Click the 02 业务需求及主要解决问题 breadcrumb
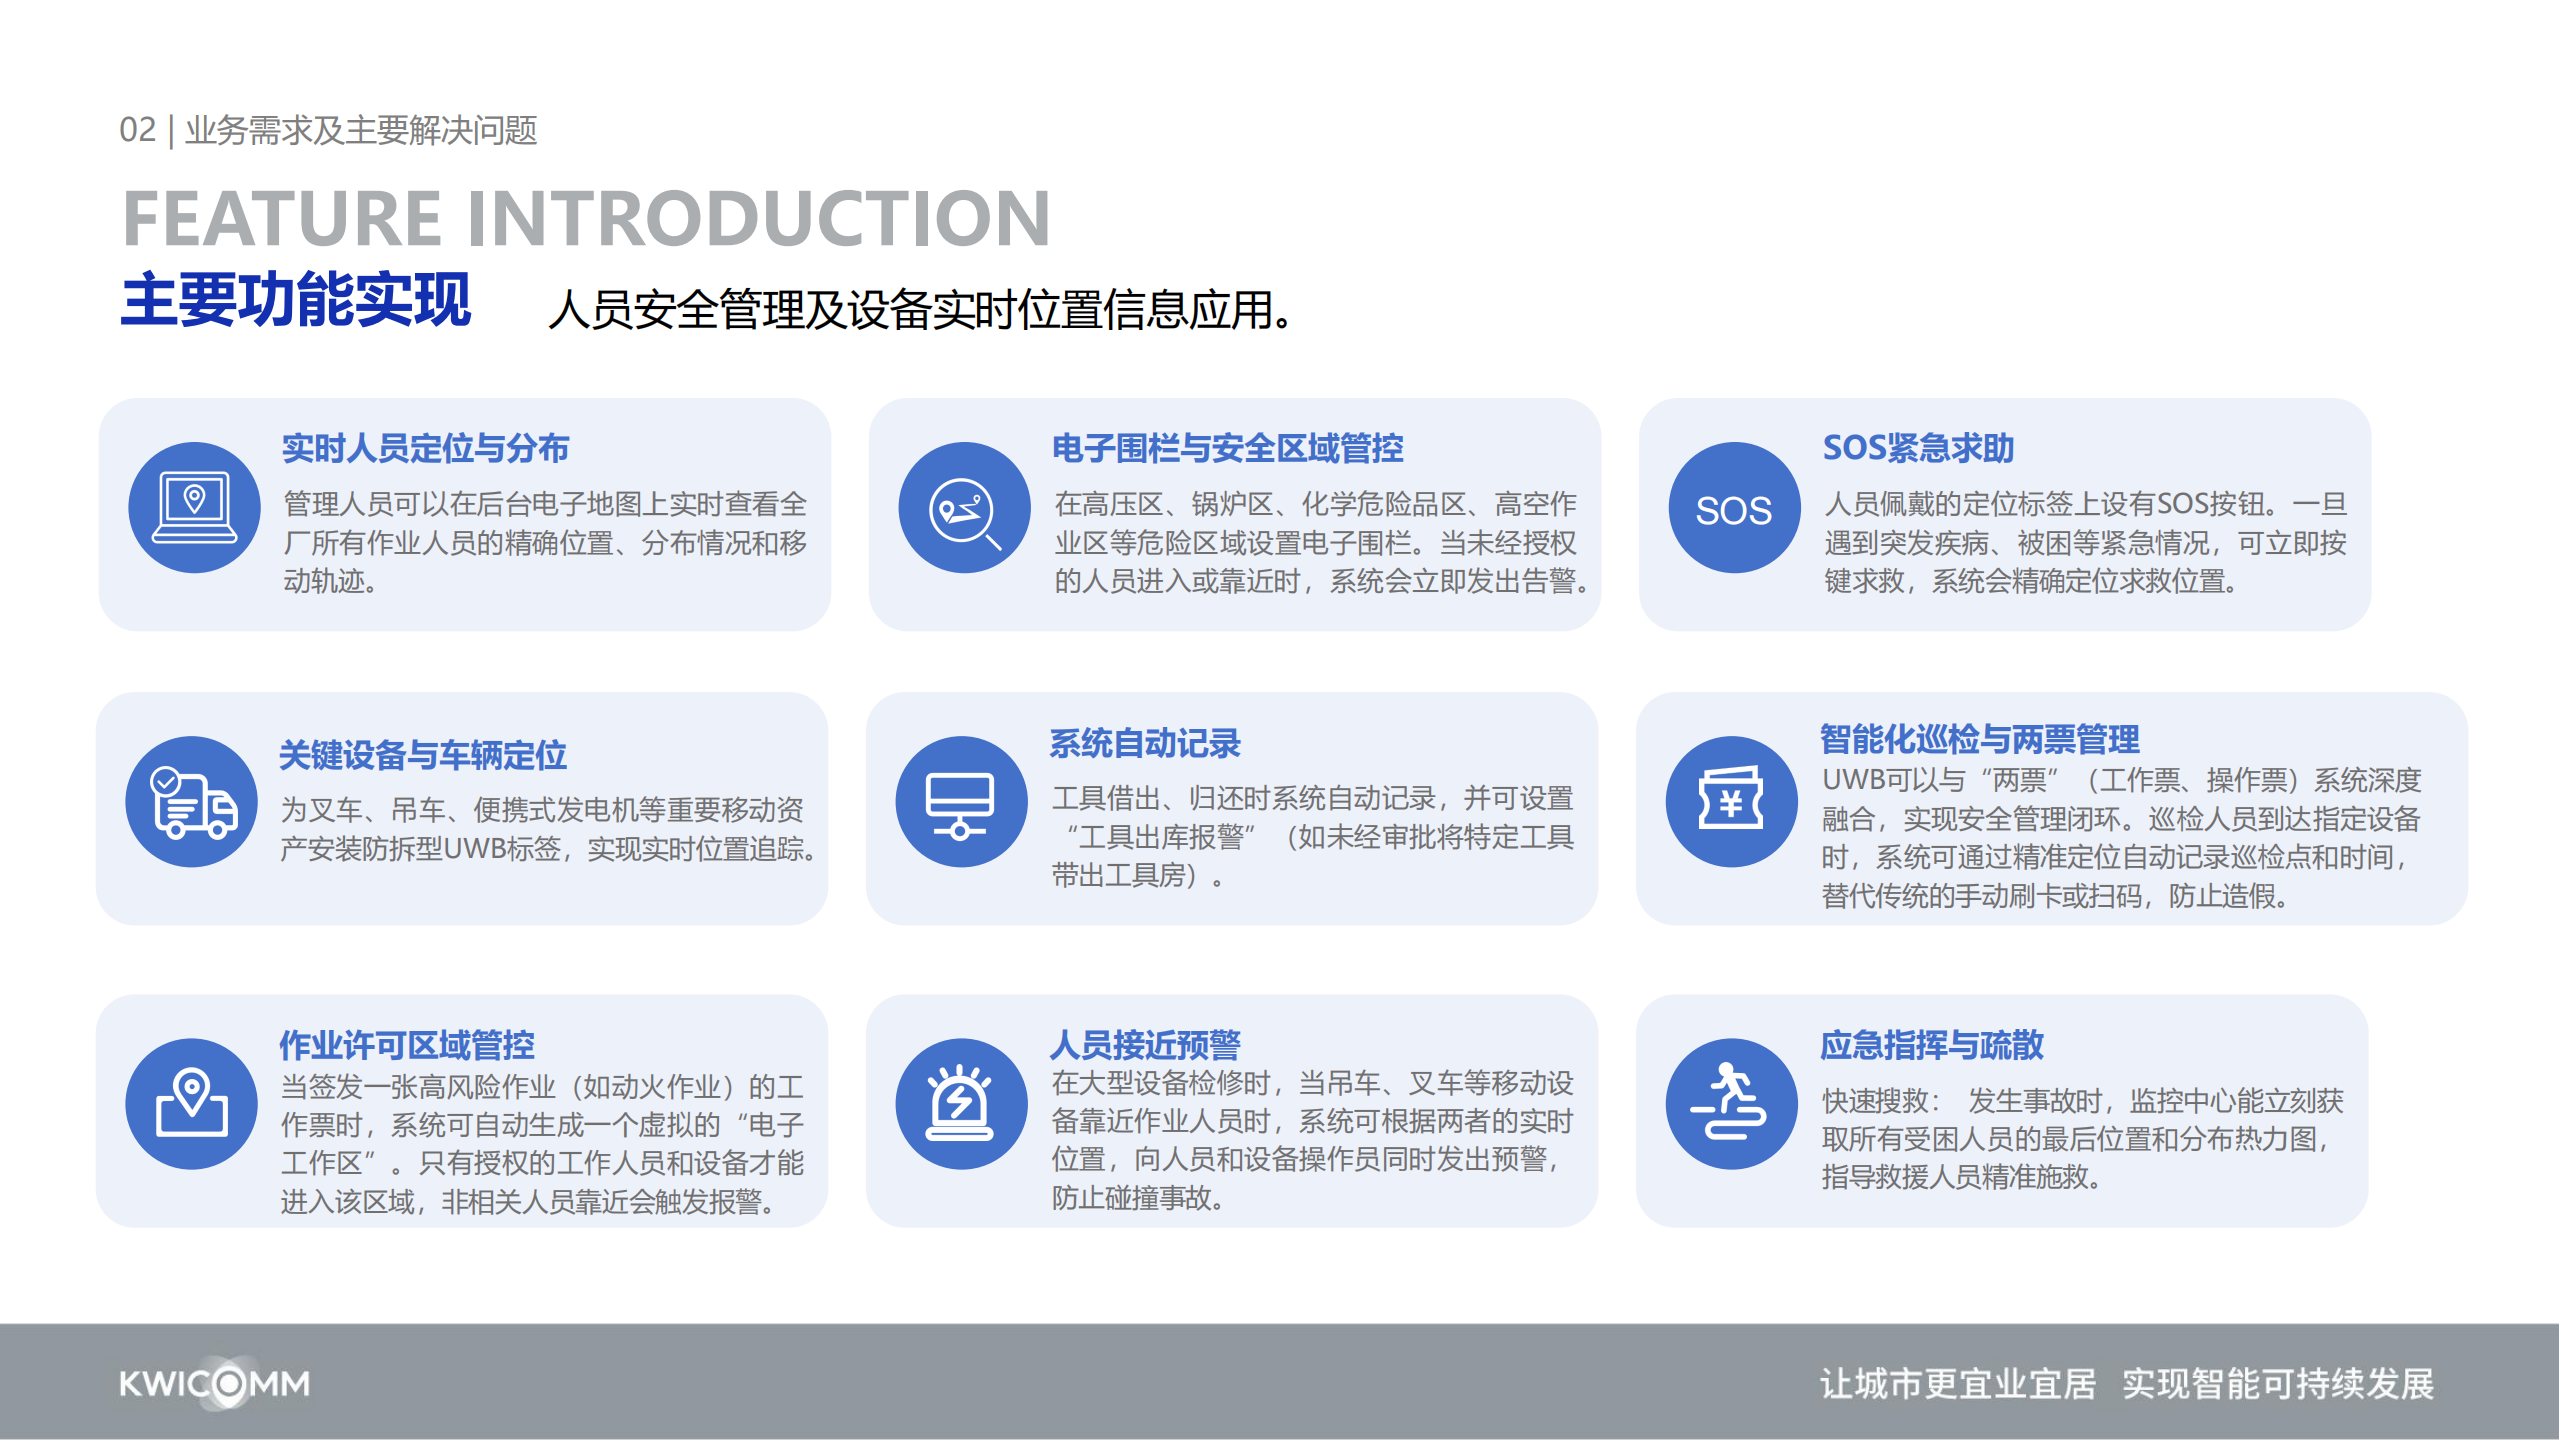The width and height of the screenshot is (2560, 1440). pos(328,130)
